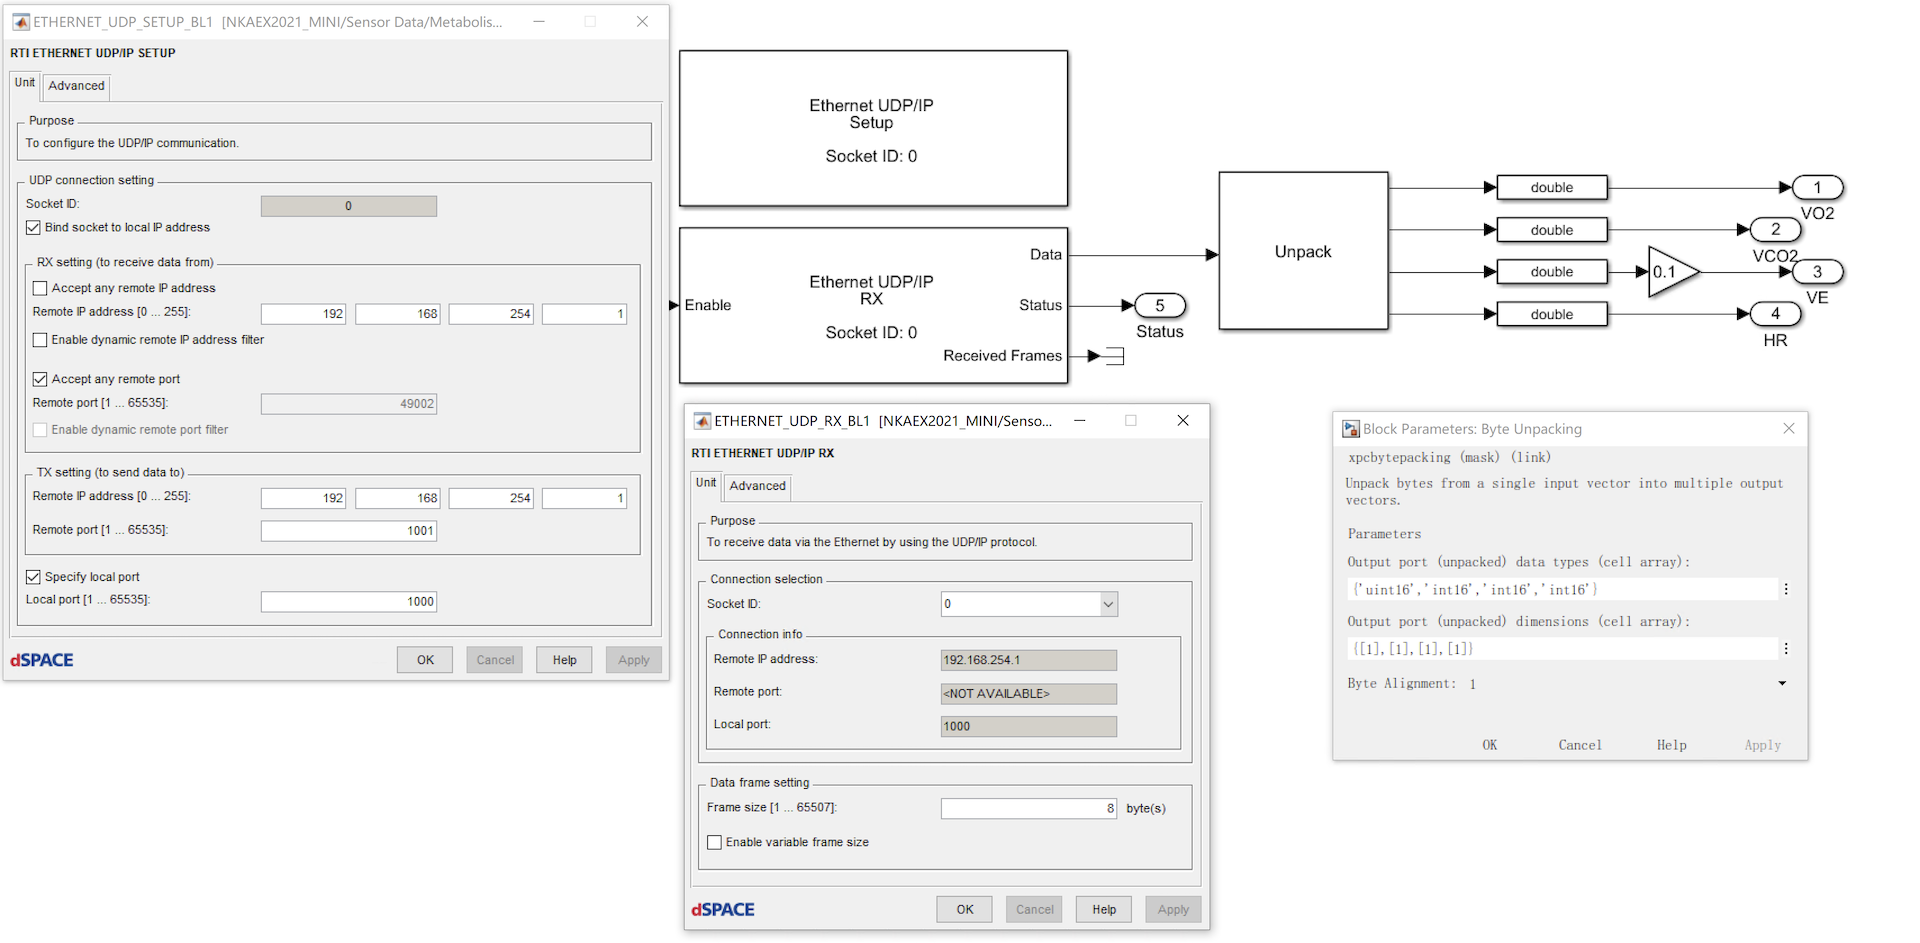Select the Unpack block in the diagram

click(x=1303, y=251)
